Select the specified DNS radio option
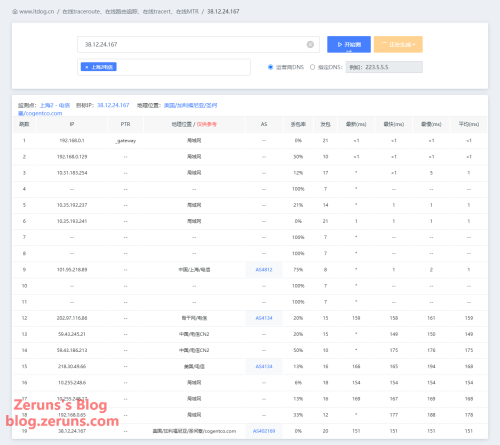 [x=312, y=67]
